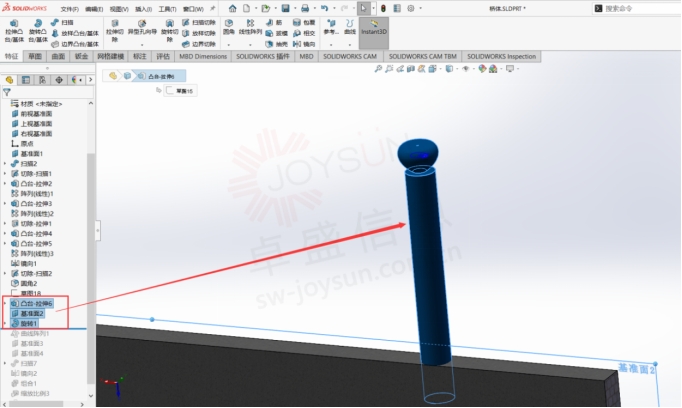The height and width of the screenshot is (408, 682).
Task: Open the 异型孔向导 hole wizard
Action: coord(142,27)
